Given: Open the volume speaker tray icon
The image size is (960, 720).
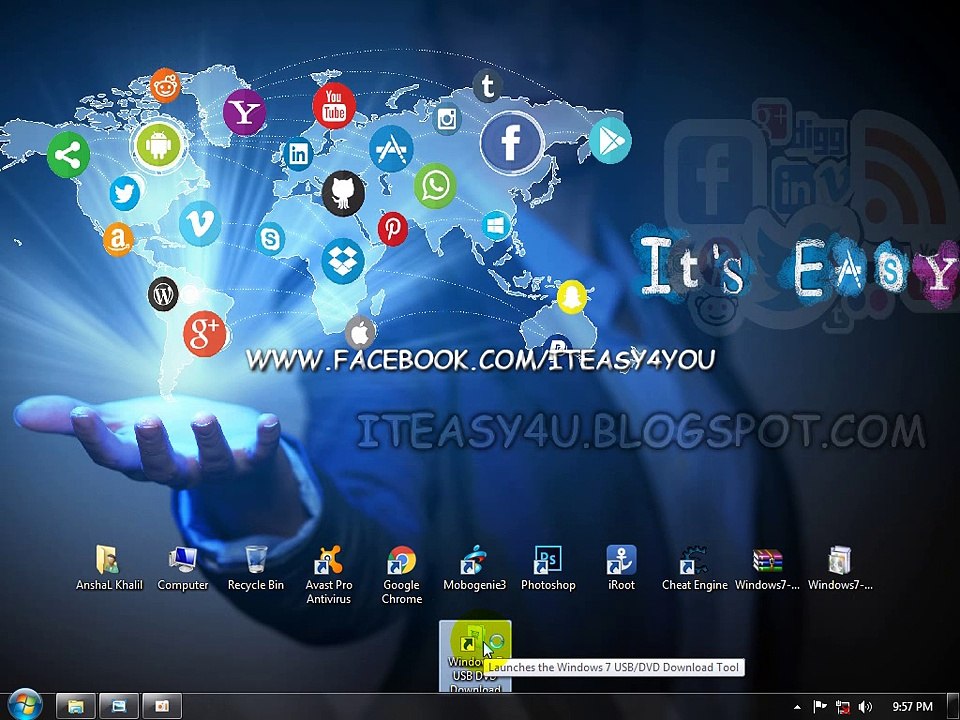Looking at the screenshot, I should pyautogui.click(x=865, y=707).
